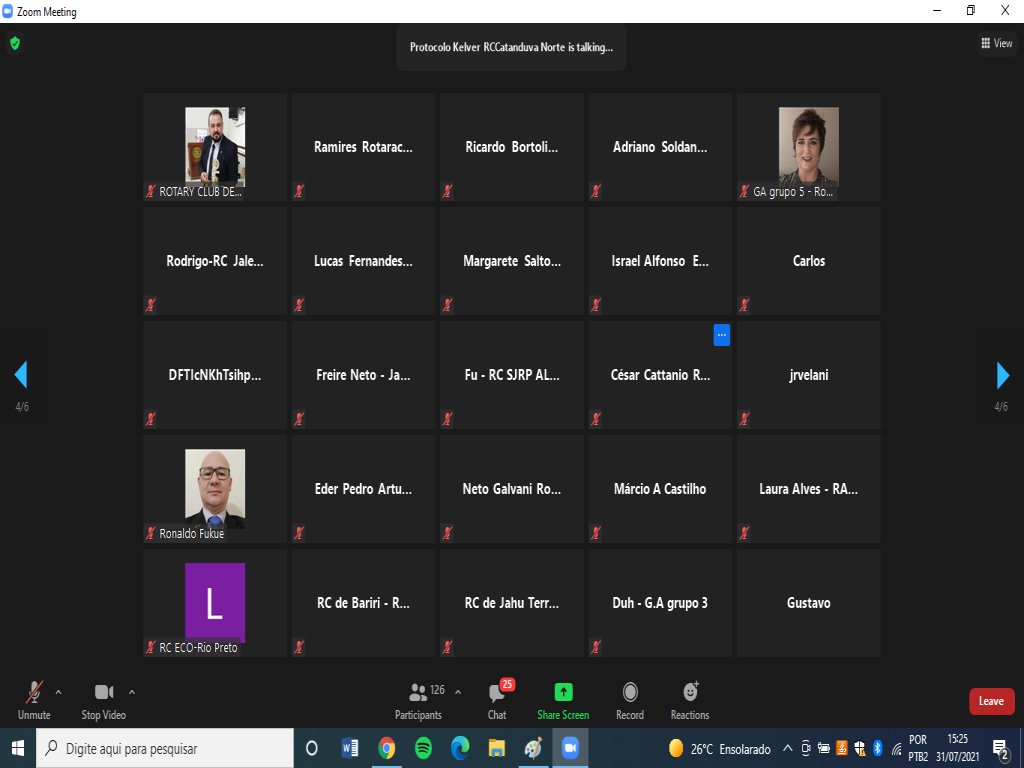Image resolution: width=1024 pixels, height=768 pixels.
Task: Expand video options arrow beside Stop Video
Action: click(132, 691)
